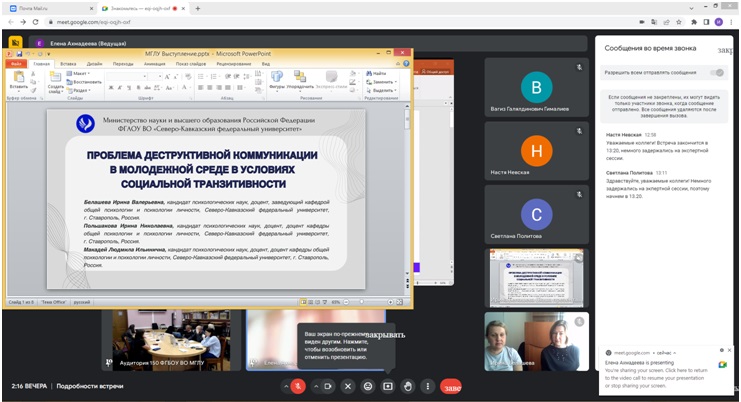The width and height of the screenshot is (741, 402).
Task: Toggle allow everyone to send messages
Action: pyautogui.click(x=717, y=72)
